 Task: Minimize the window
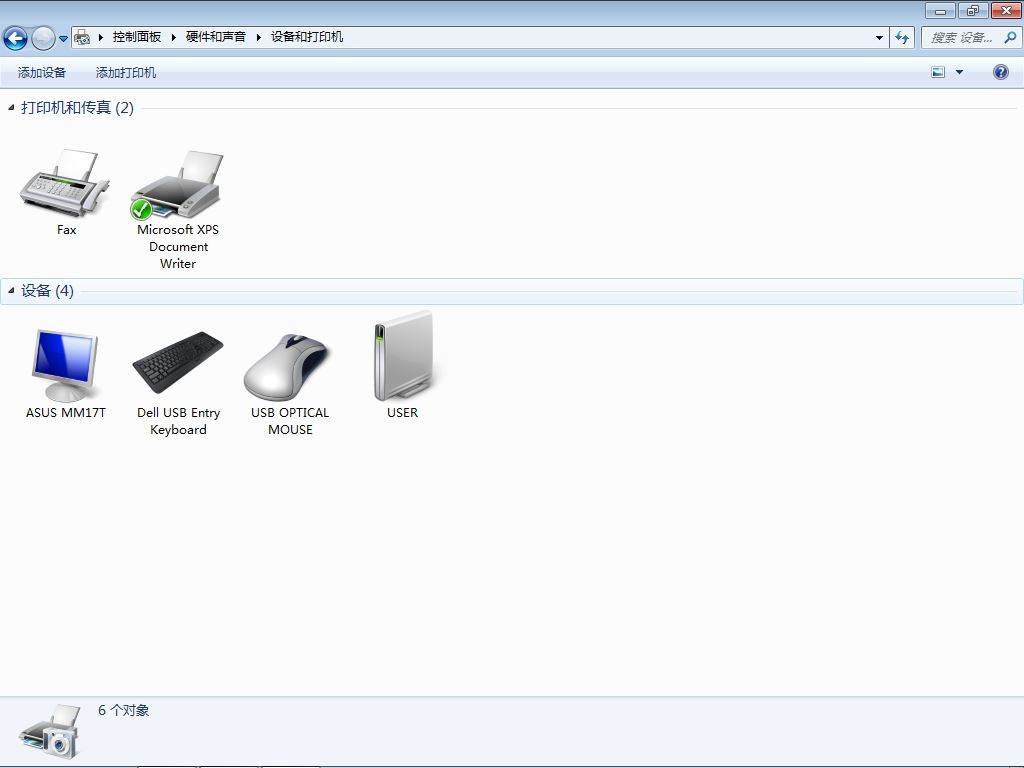pyautogui.click(x=940, y=10)
